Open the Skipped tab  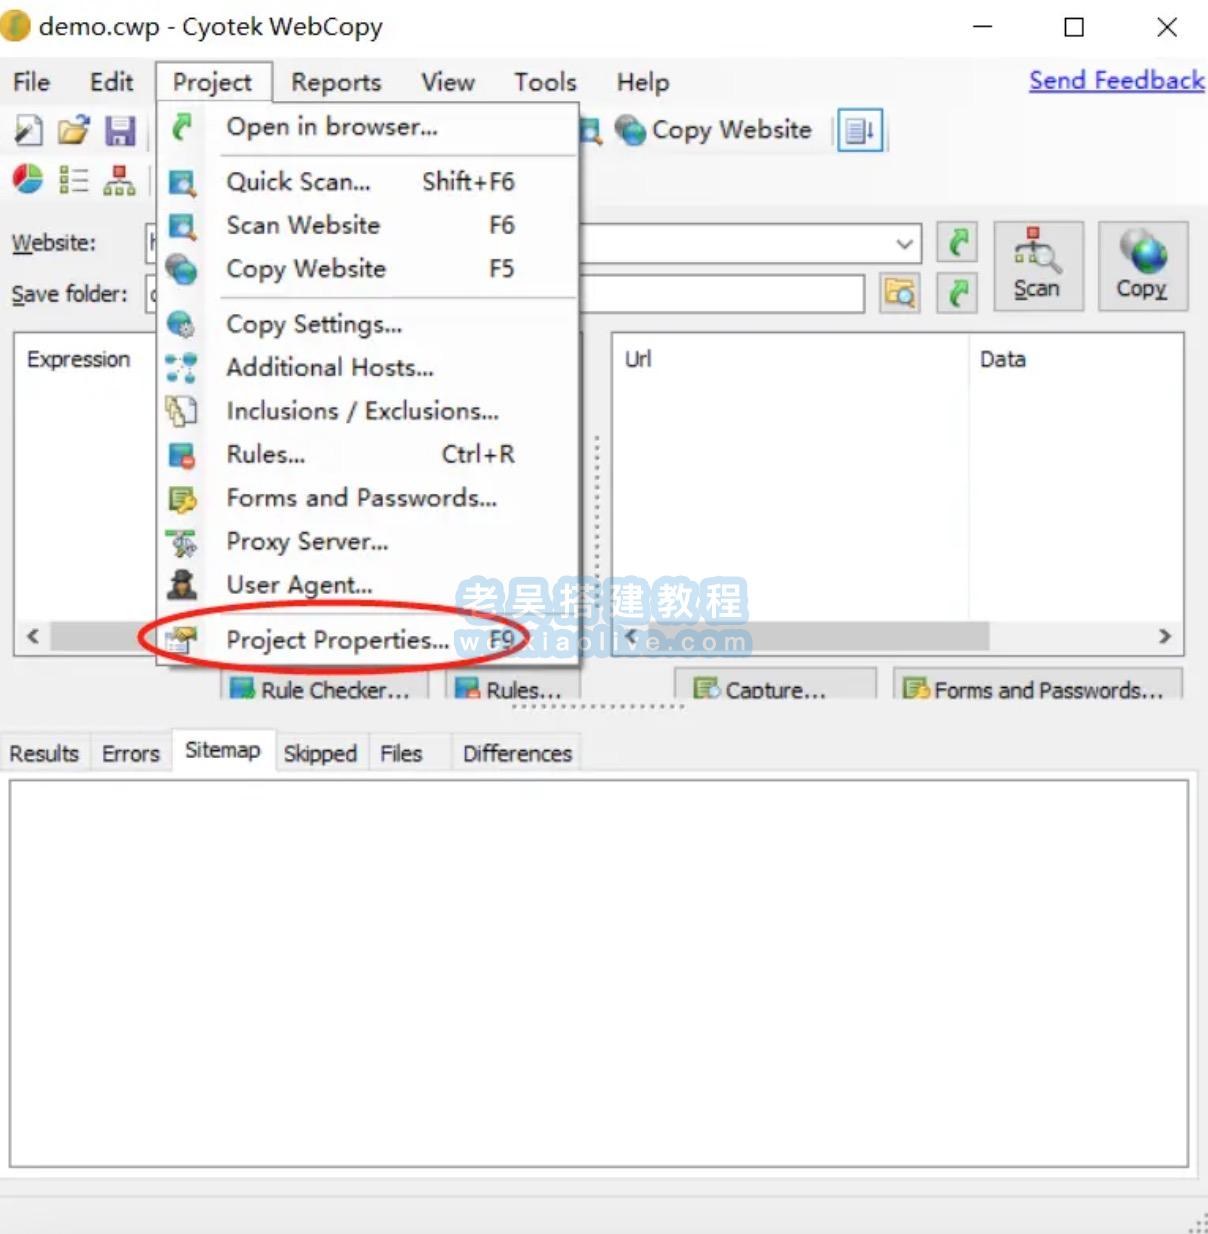tap(320, 752)
